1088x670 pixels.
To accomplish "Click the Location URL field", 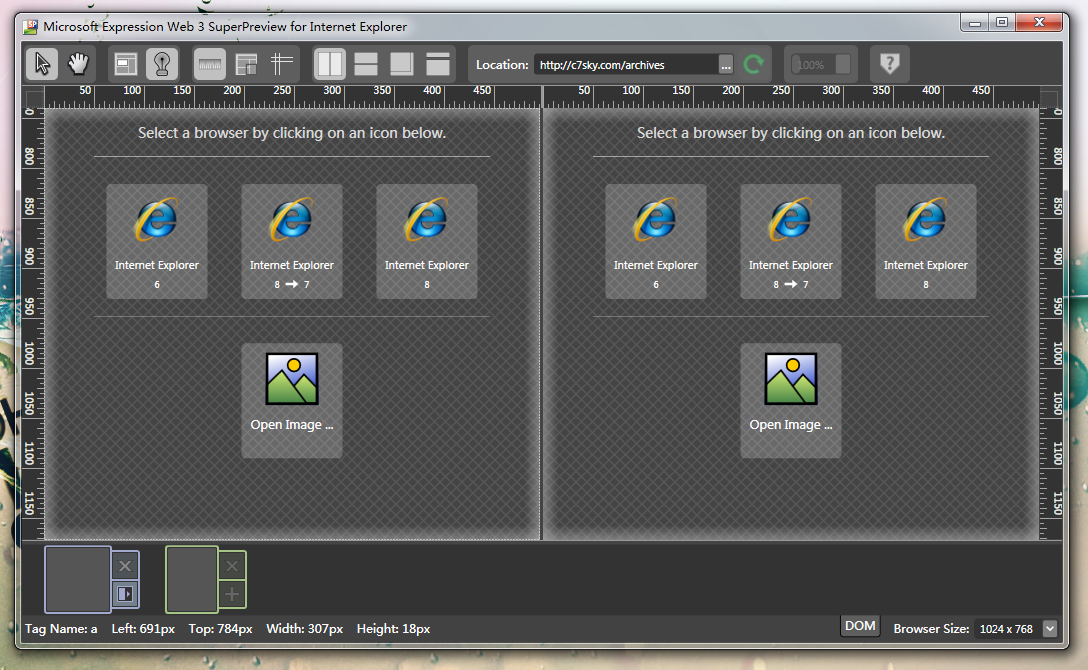I will tap(626, 65).
